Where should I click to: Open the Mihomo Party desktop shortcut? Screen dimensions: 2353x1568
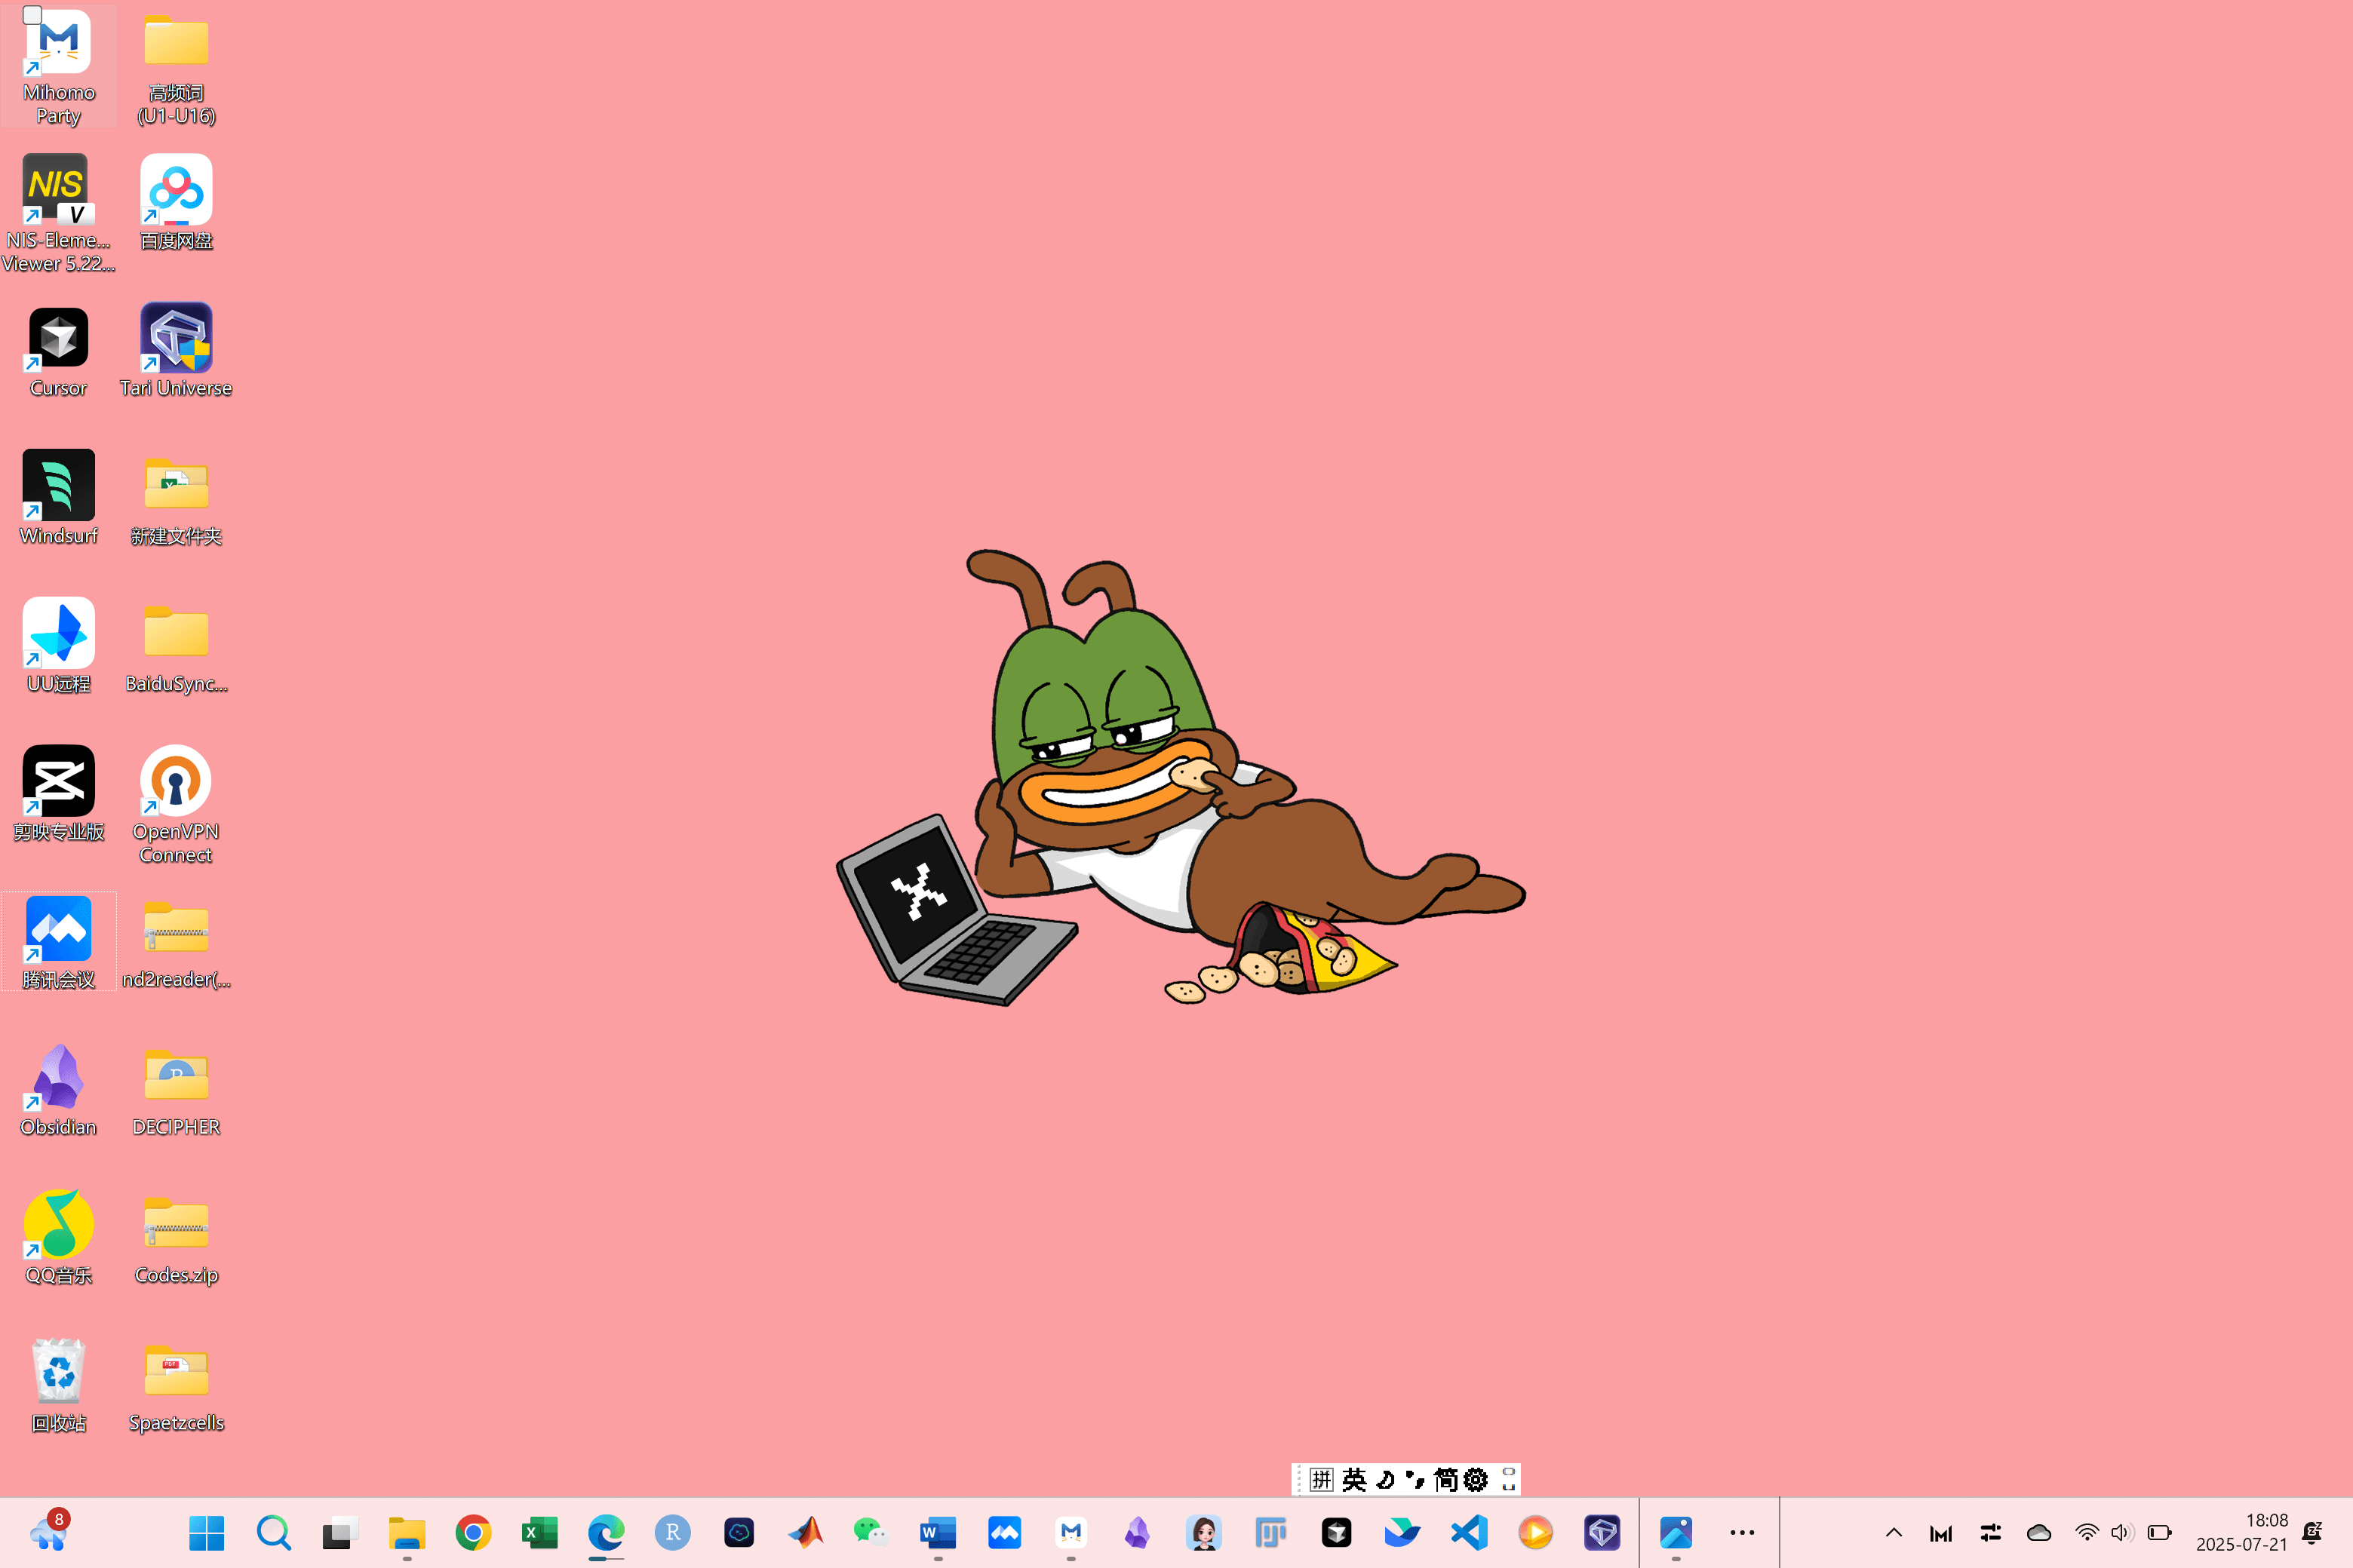pyautogui.click(x=58, y=66)
